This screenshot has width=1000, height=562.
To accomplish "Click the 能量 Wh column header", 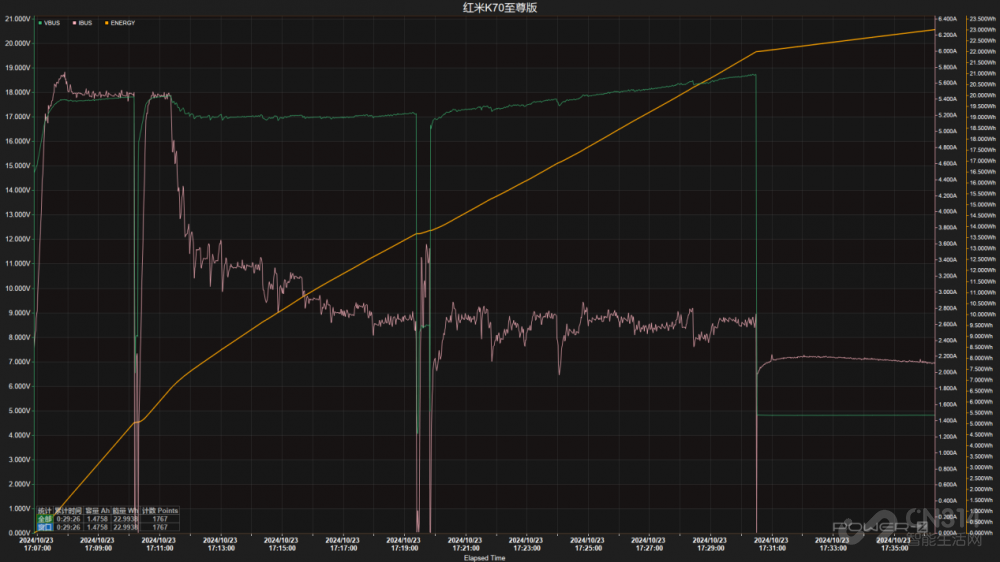I will [x=125, y=511].
